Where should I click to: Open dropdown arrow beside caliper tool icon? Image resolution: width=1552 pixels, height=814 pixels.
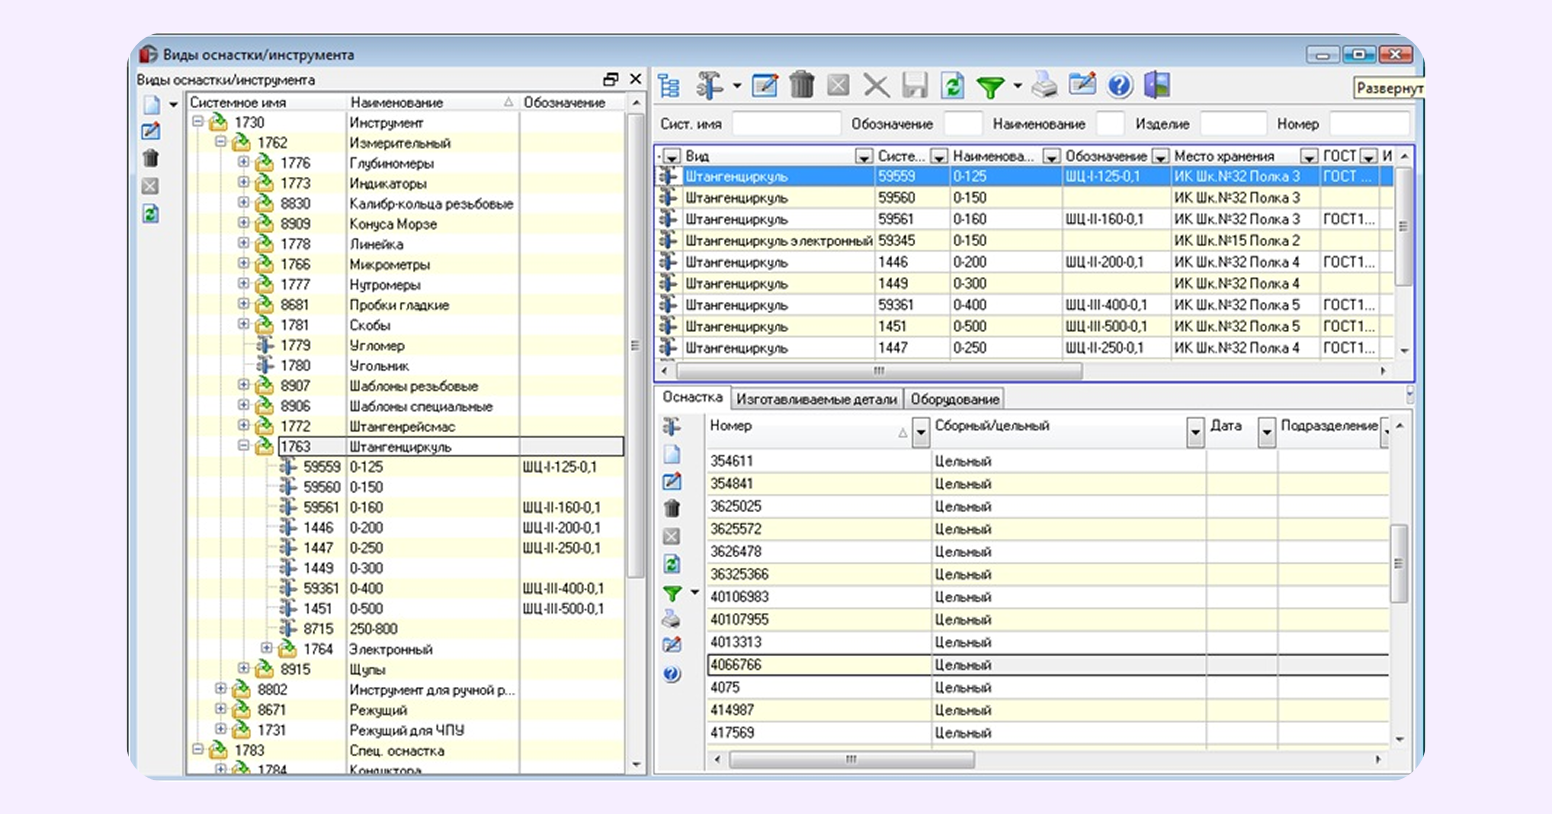click(x=737, y=87)
